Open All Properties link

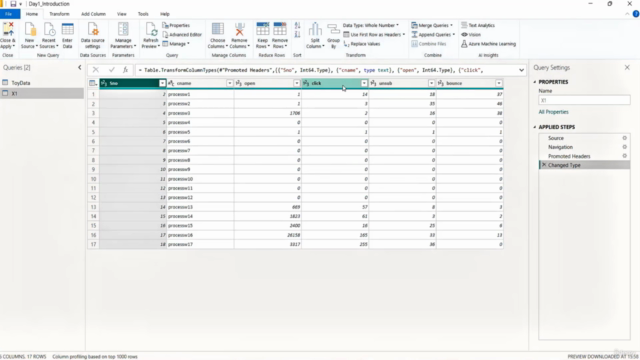(x=553, y=112)
